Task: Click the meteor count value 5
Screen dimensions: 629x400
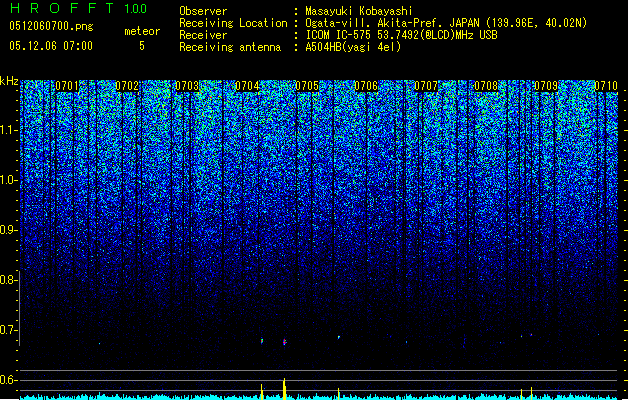Action: (142, 46)
